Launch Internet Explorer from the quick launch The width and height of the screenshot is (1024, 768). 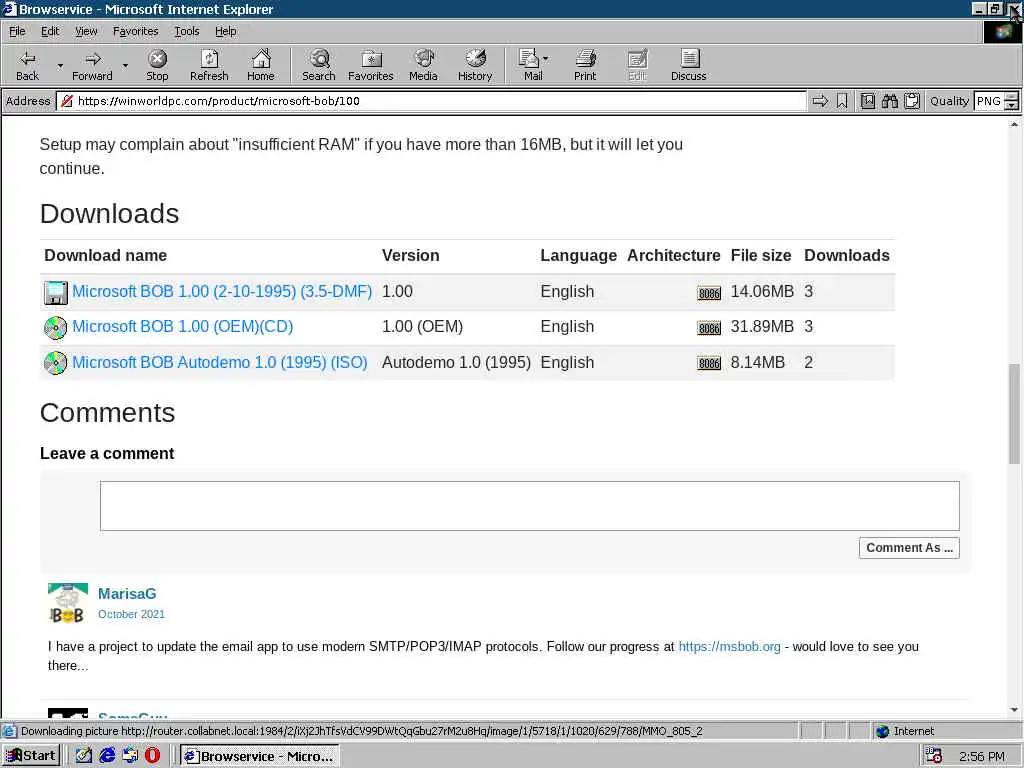pyautogui.click(x=107, y=756)
